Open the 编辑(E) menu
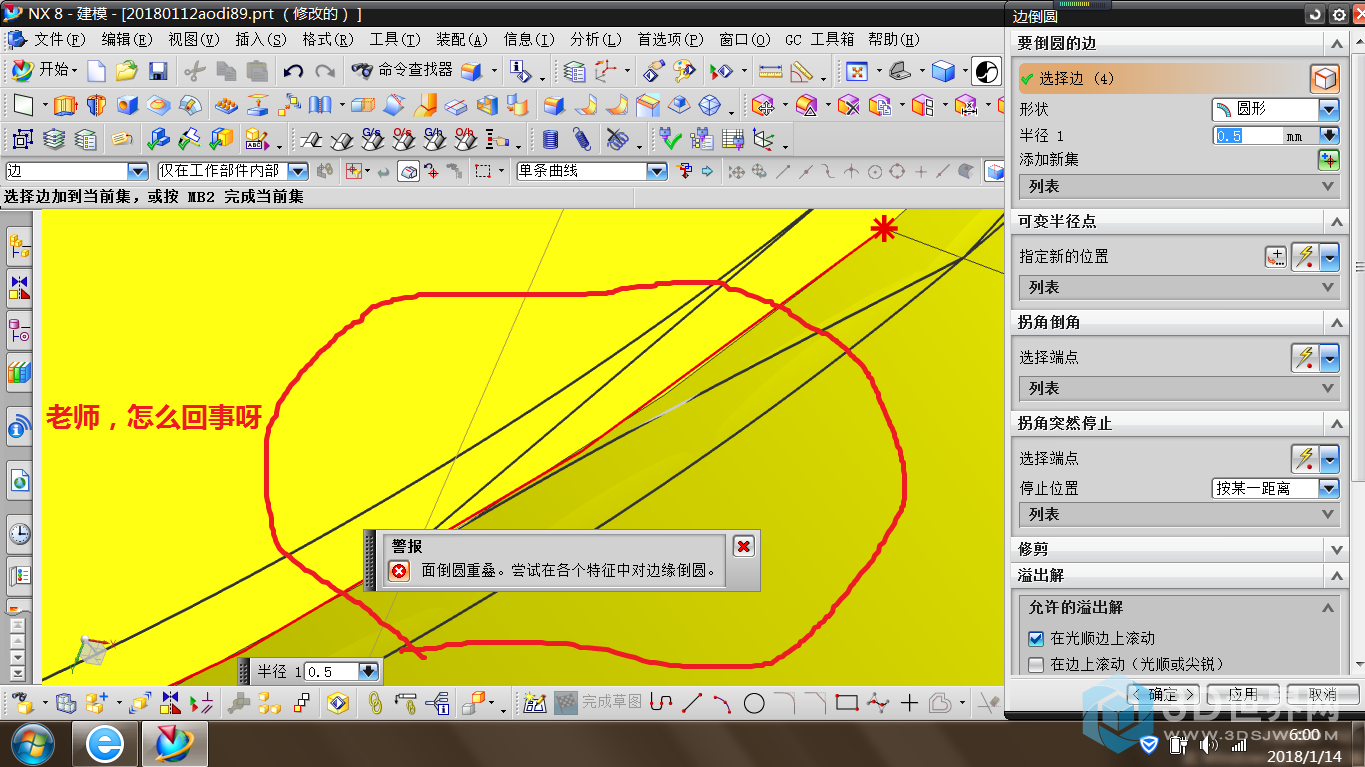The width and height of the screenshot is (1365, 767). (126, 40)
